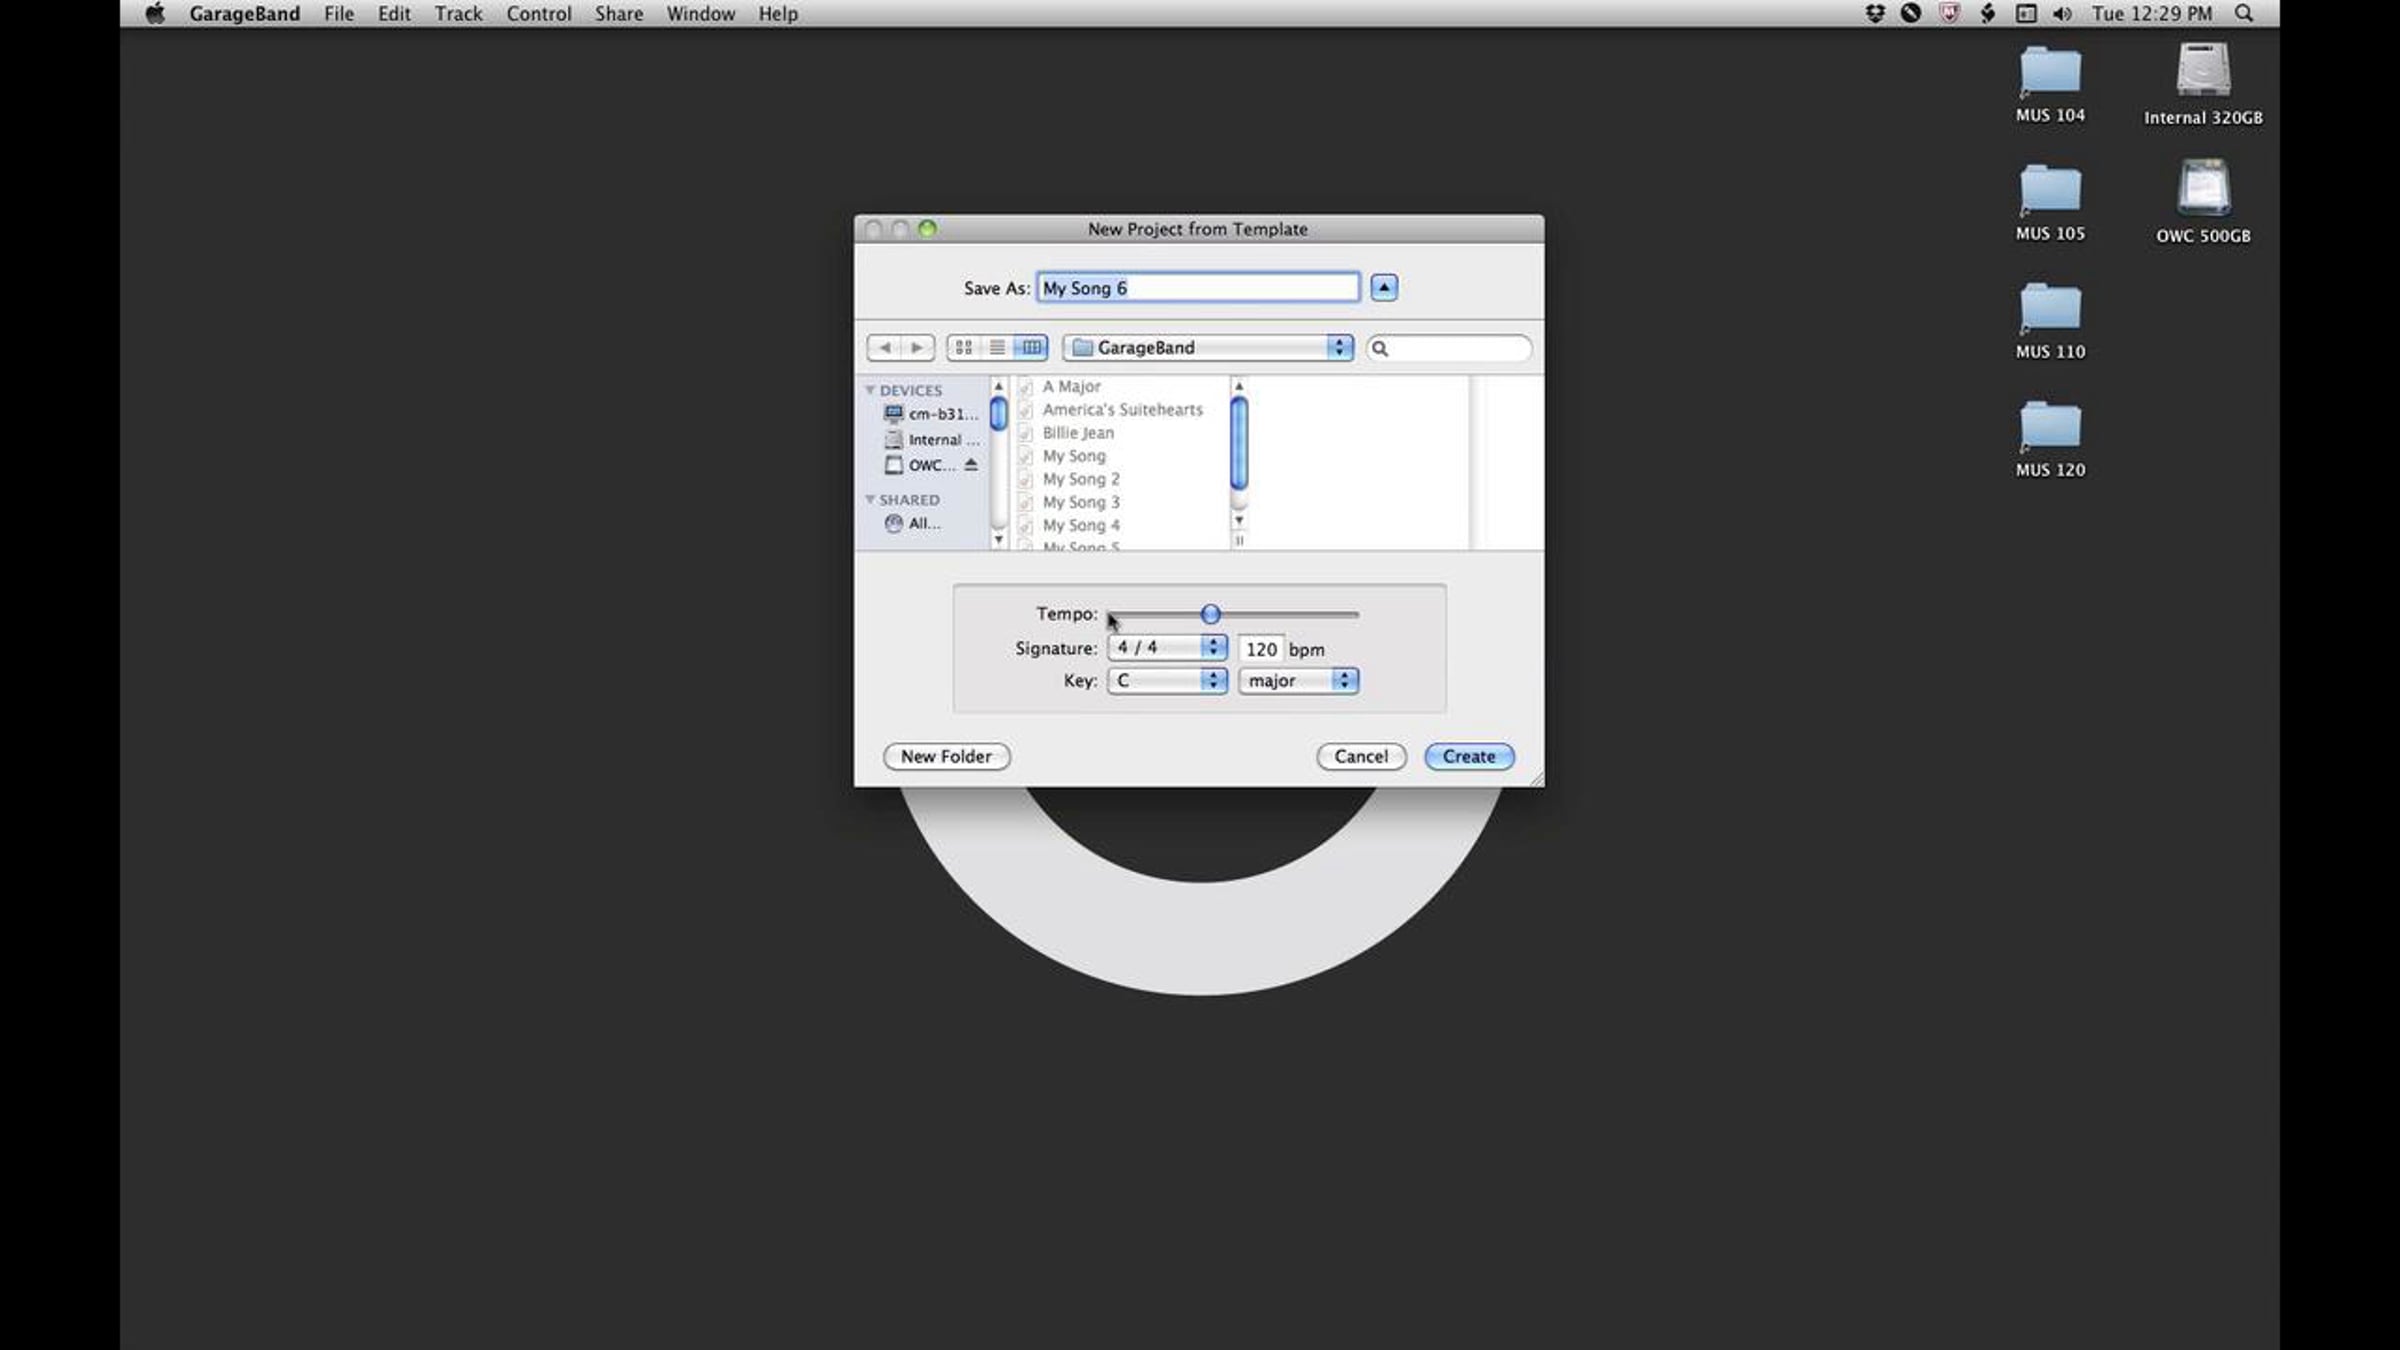Open the Track menu
The image size is (2400, 1350).
point(458,14)
